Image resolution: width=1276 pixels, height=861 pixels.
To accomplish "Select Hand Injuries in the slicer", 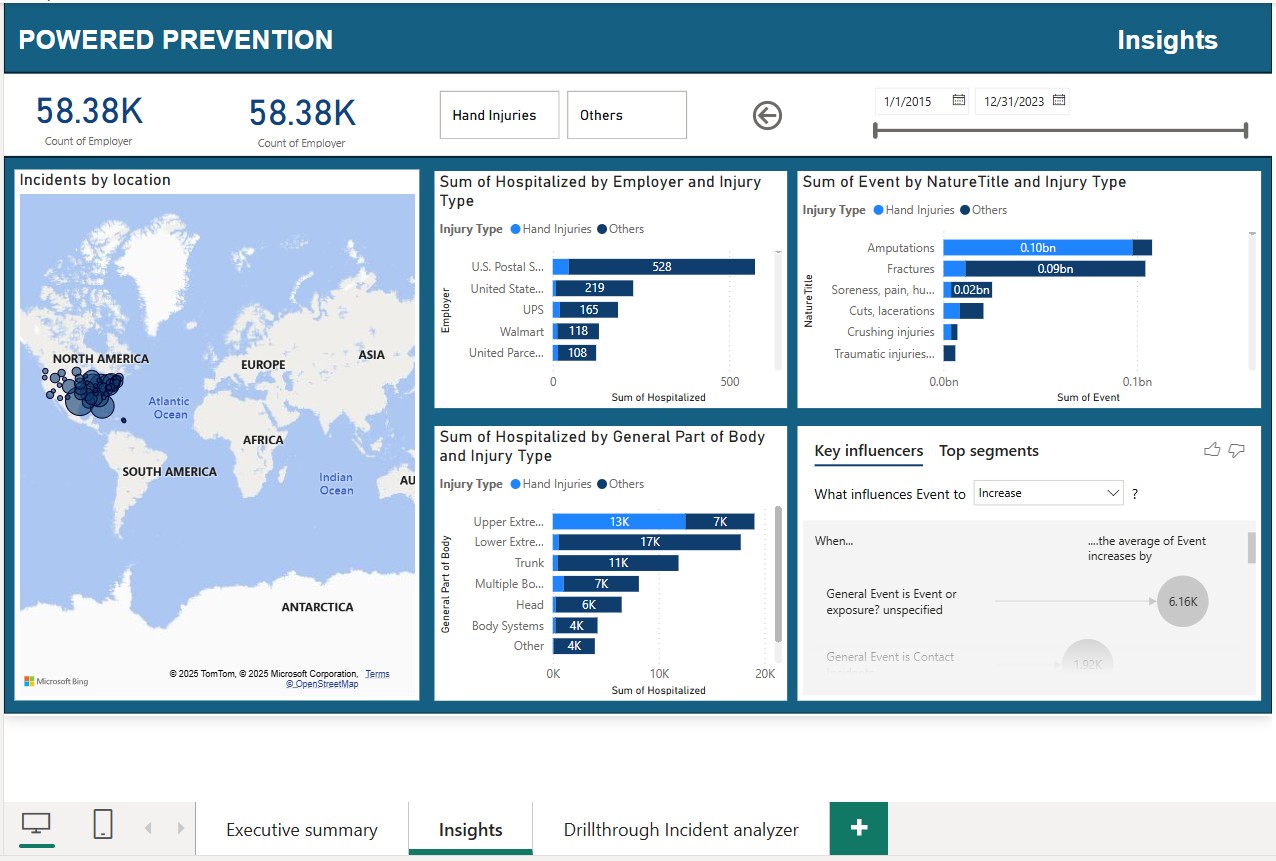I will pos(498,115).
